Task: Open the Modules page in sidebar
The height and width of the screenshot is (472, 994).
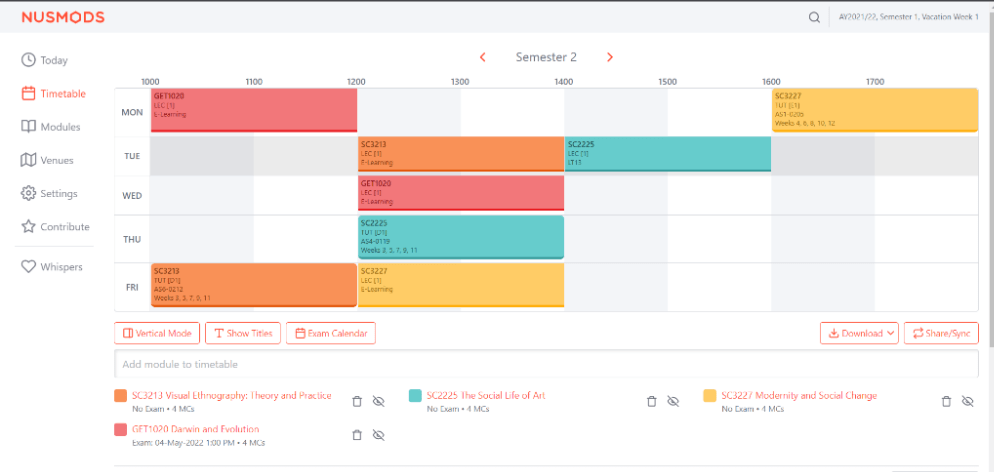Action: tap(58, 127)
